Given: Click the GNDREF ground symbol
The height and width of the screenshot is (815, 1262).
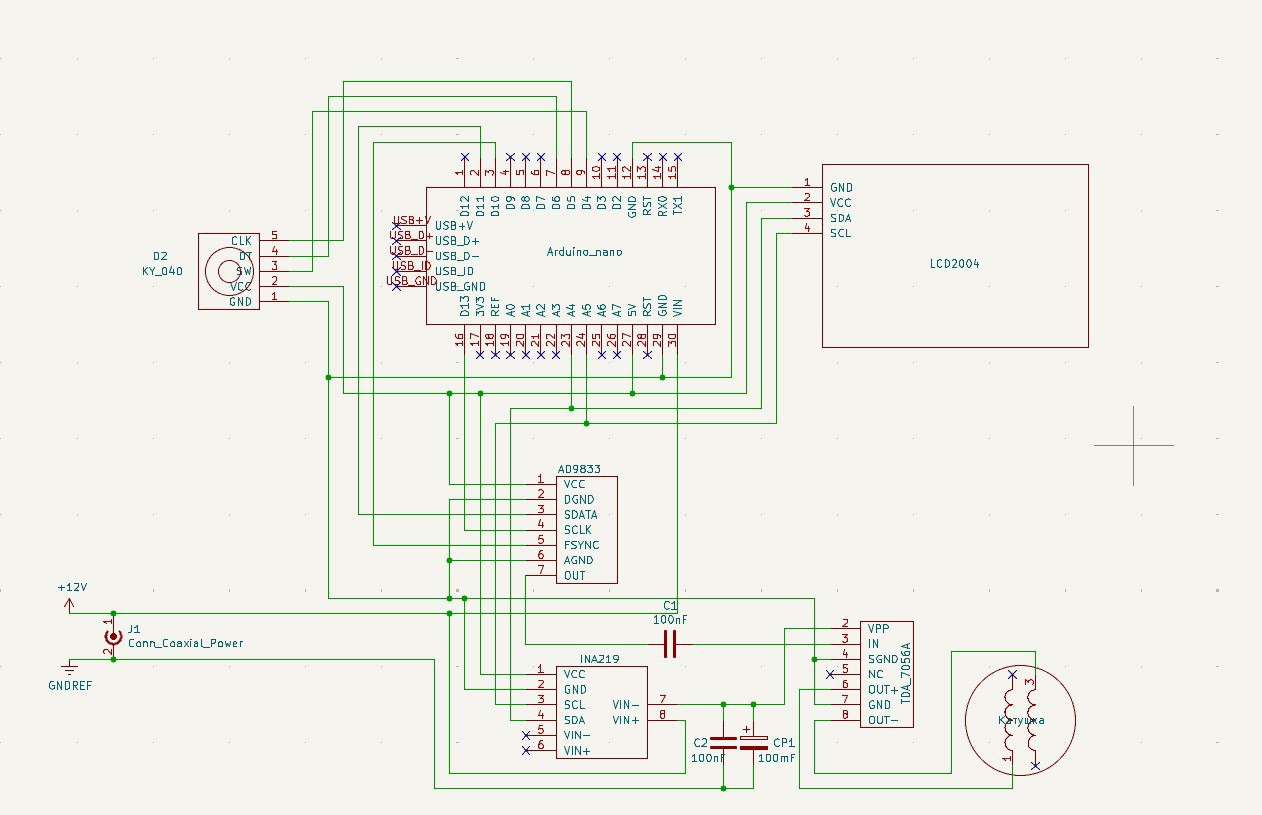Looking at the screenshot, I should pyautogui.click(x=69, y=668).
